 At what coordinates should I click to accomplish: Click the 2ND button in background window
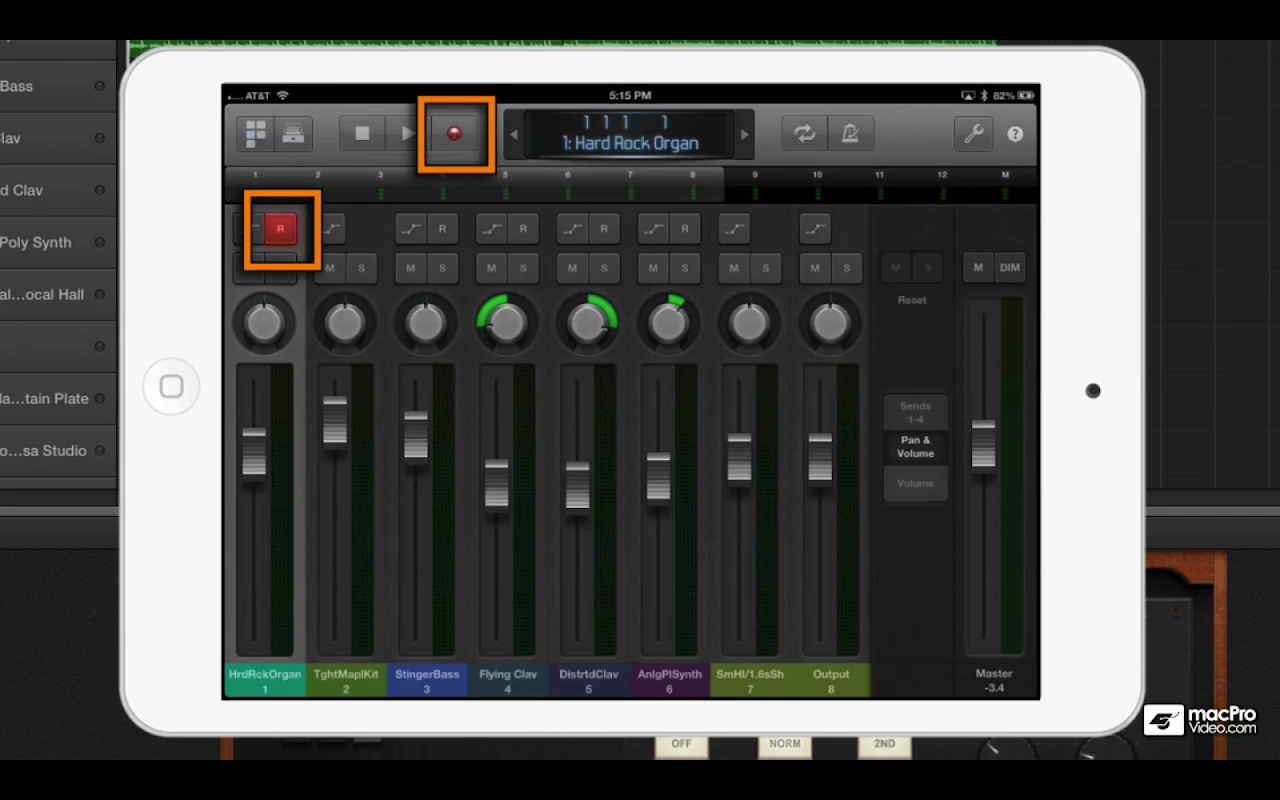coord(884,745)
